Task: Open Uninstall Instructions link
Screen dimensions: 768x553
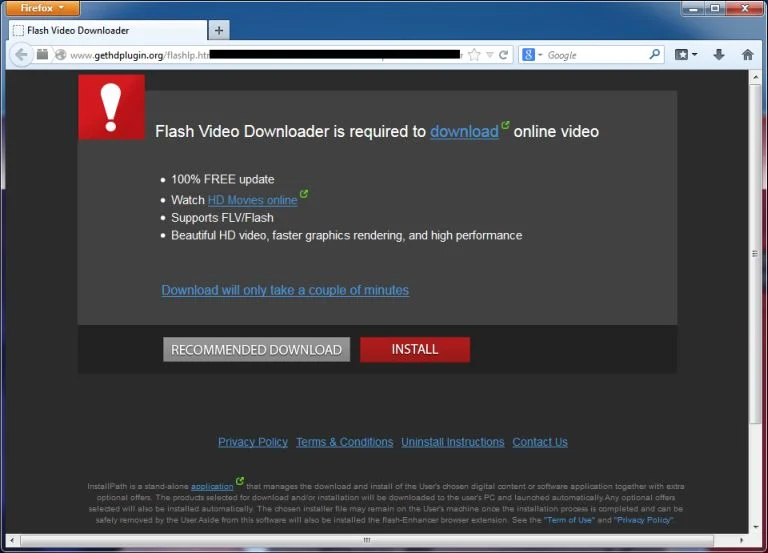Action: (x=453, y=442)
